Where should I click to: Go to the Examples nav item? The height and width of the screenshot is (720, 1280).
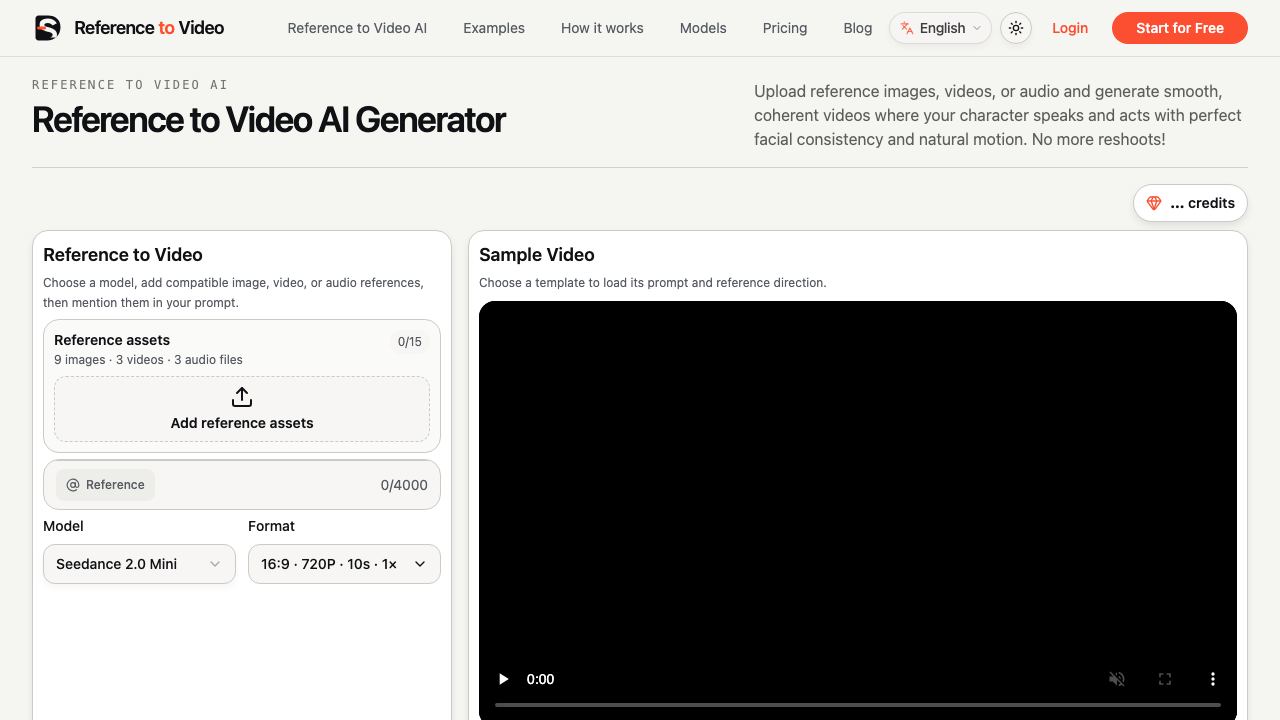(494, 28)
